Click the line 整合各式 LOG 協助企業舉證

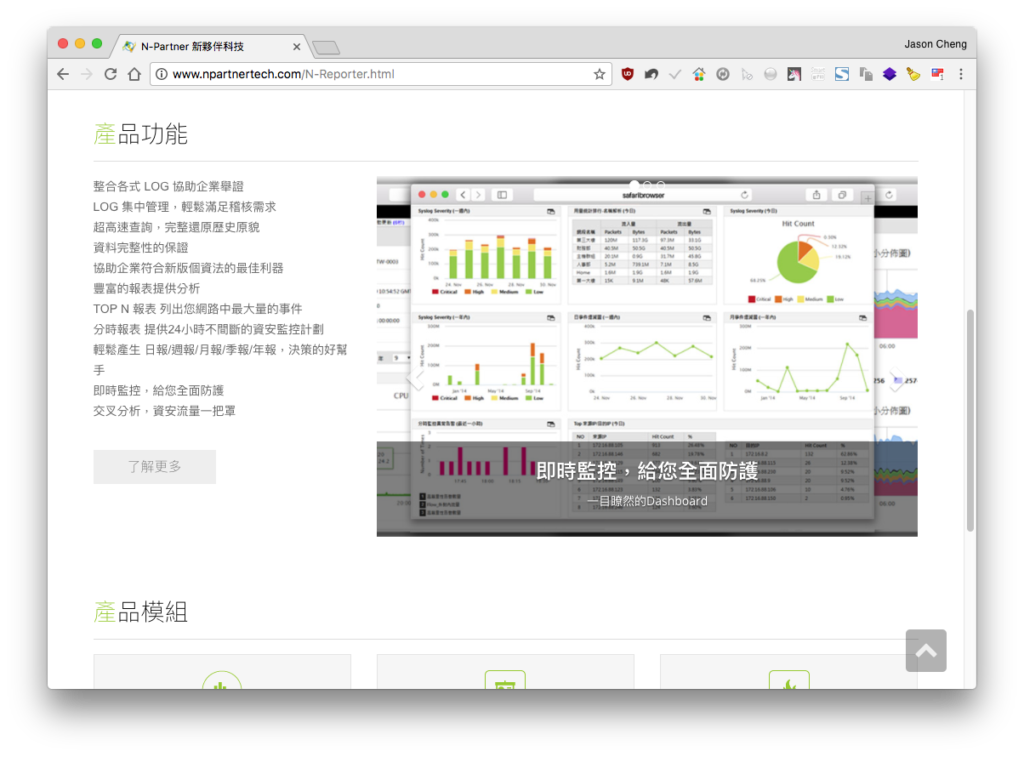(168, 186)
